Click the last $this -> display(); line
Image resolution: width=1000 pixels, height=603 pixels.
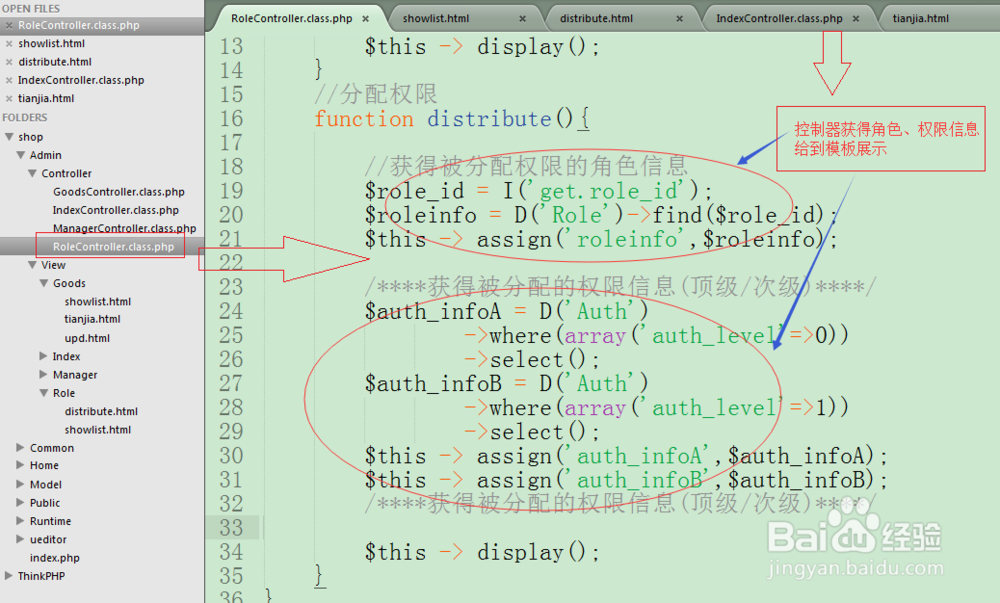[482, 553]
